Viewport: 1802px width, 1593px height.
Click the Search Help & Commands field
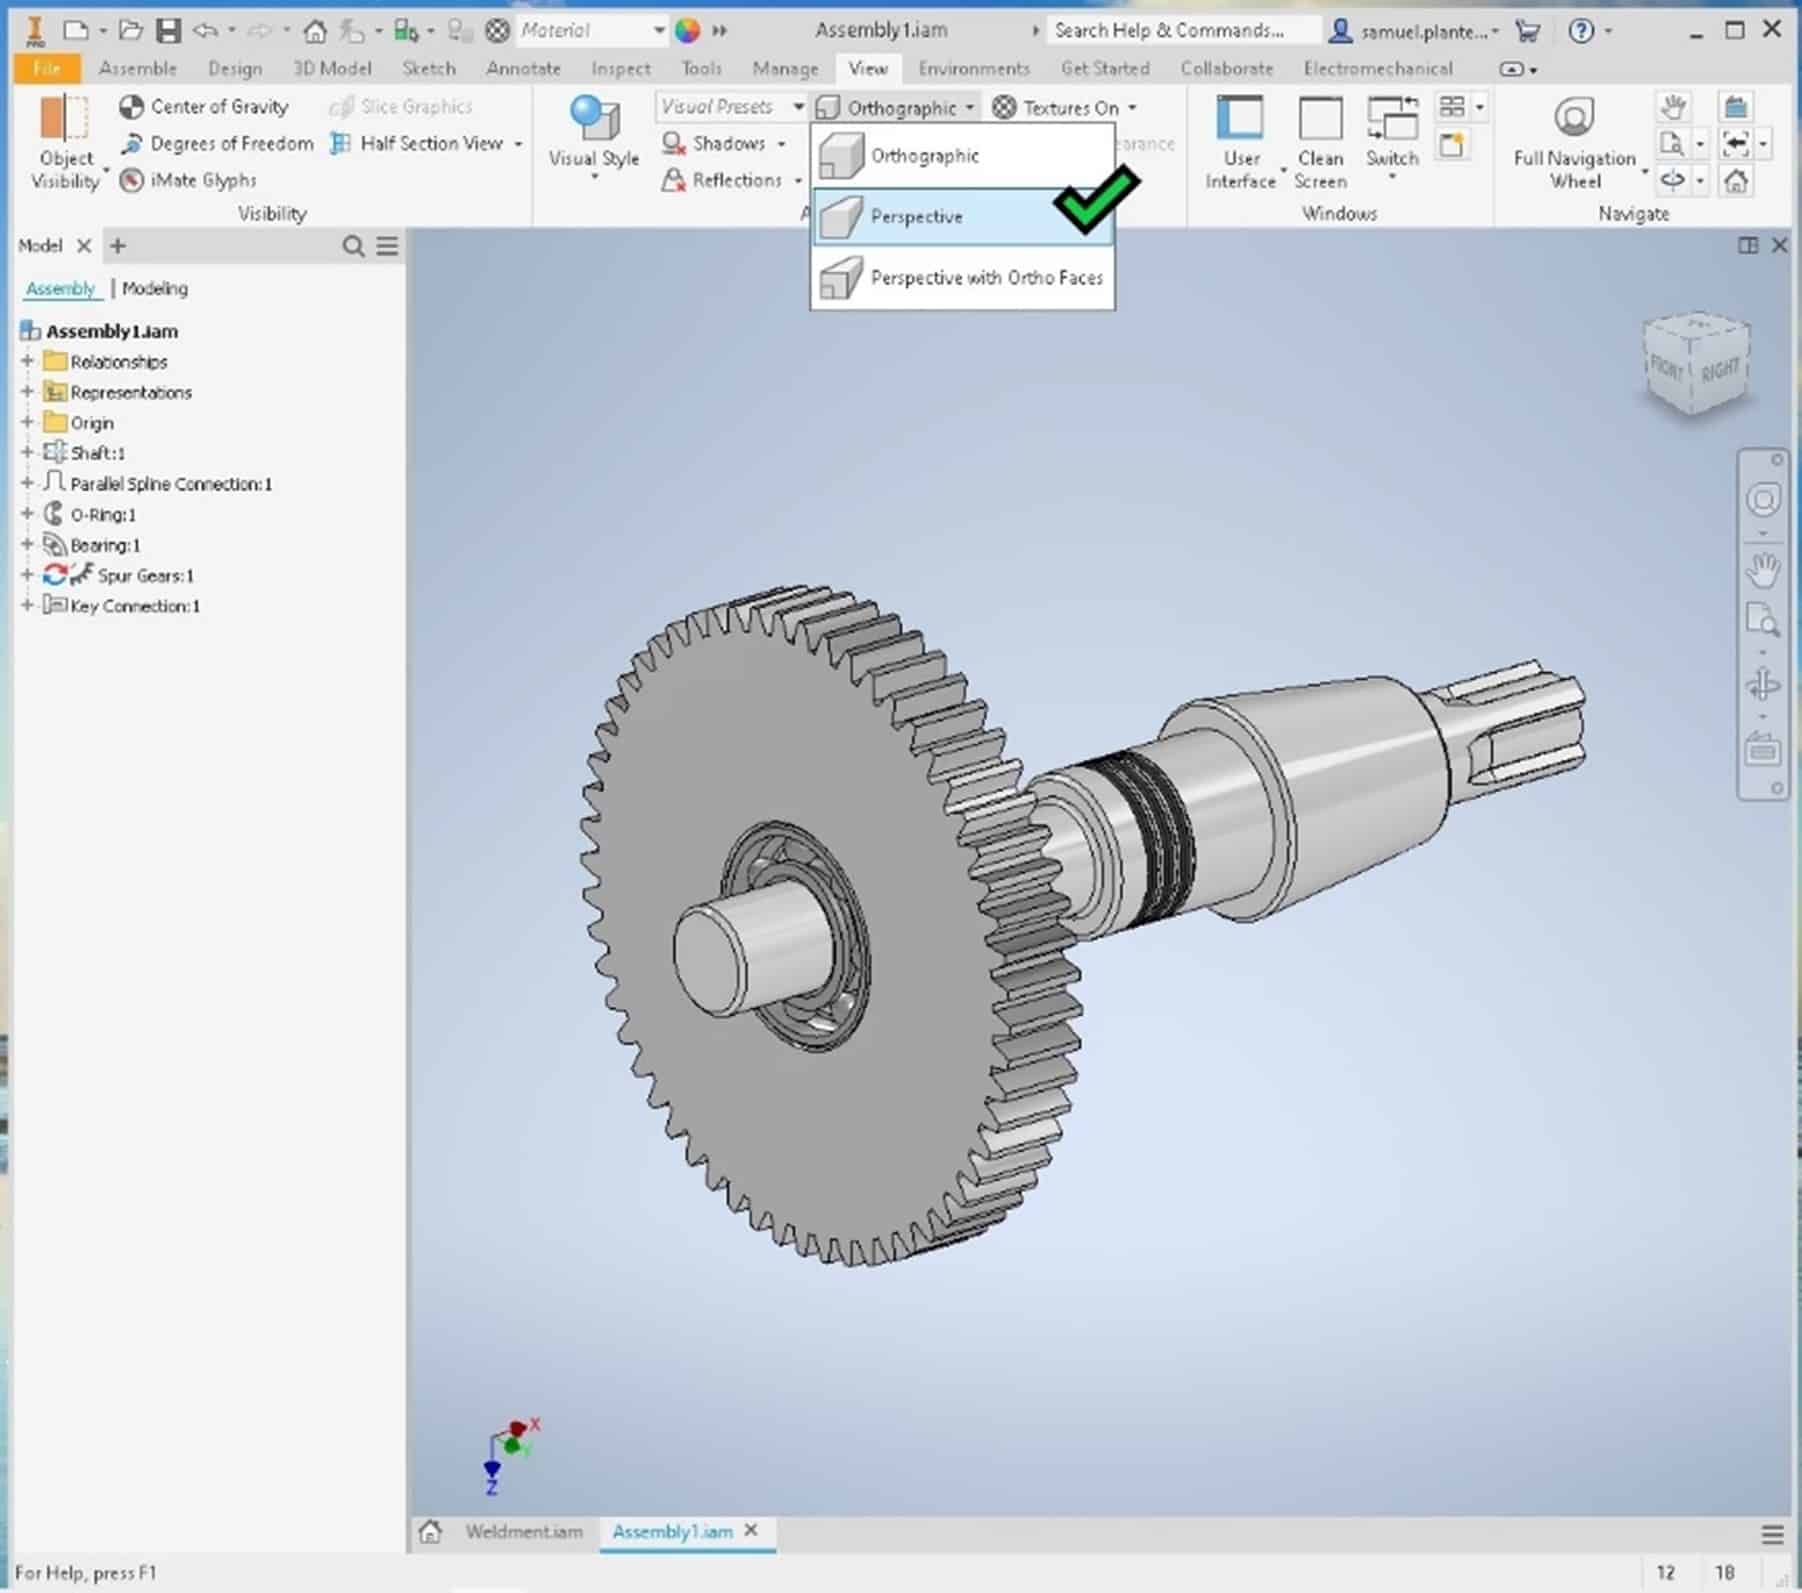point(1170,30)
